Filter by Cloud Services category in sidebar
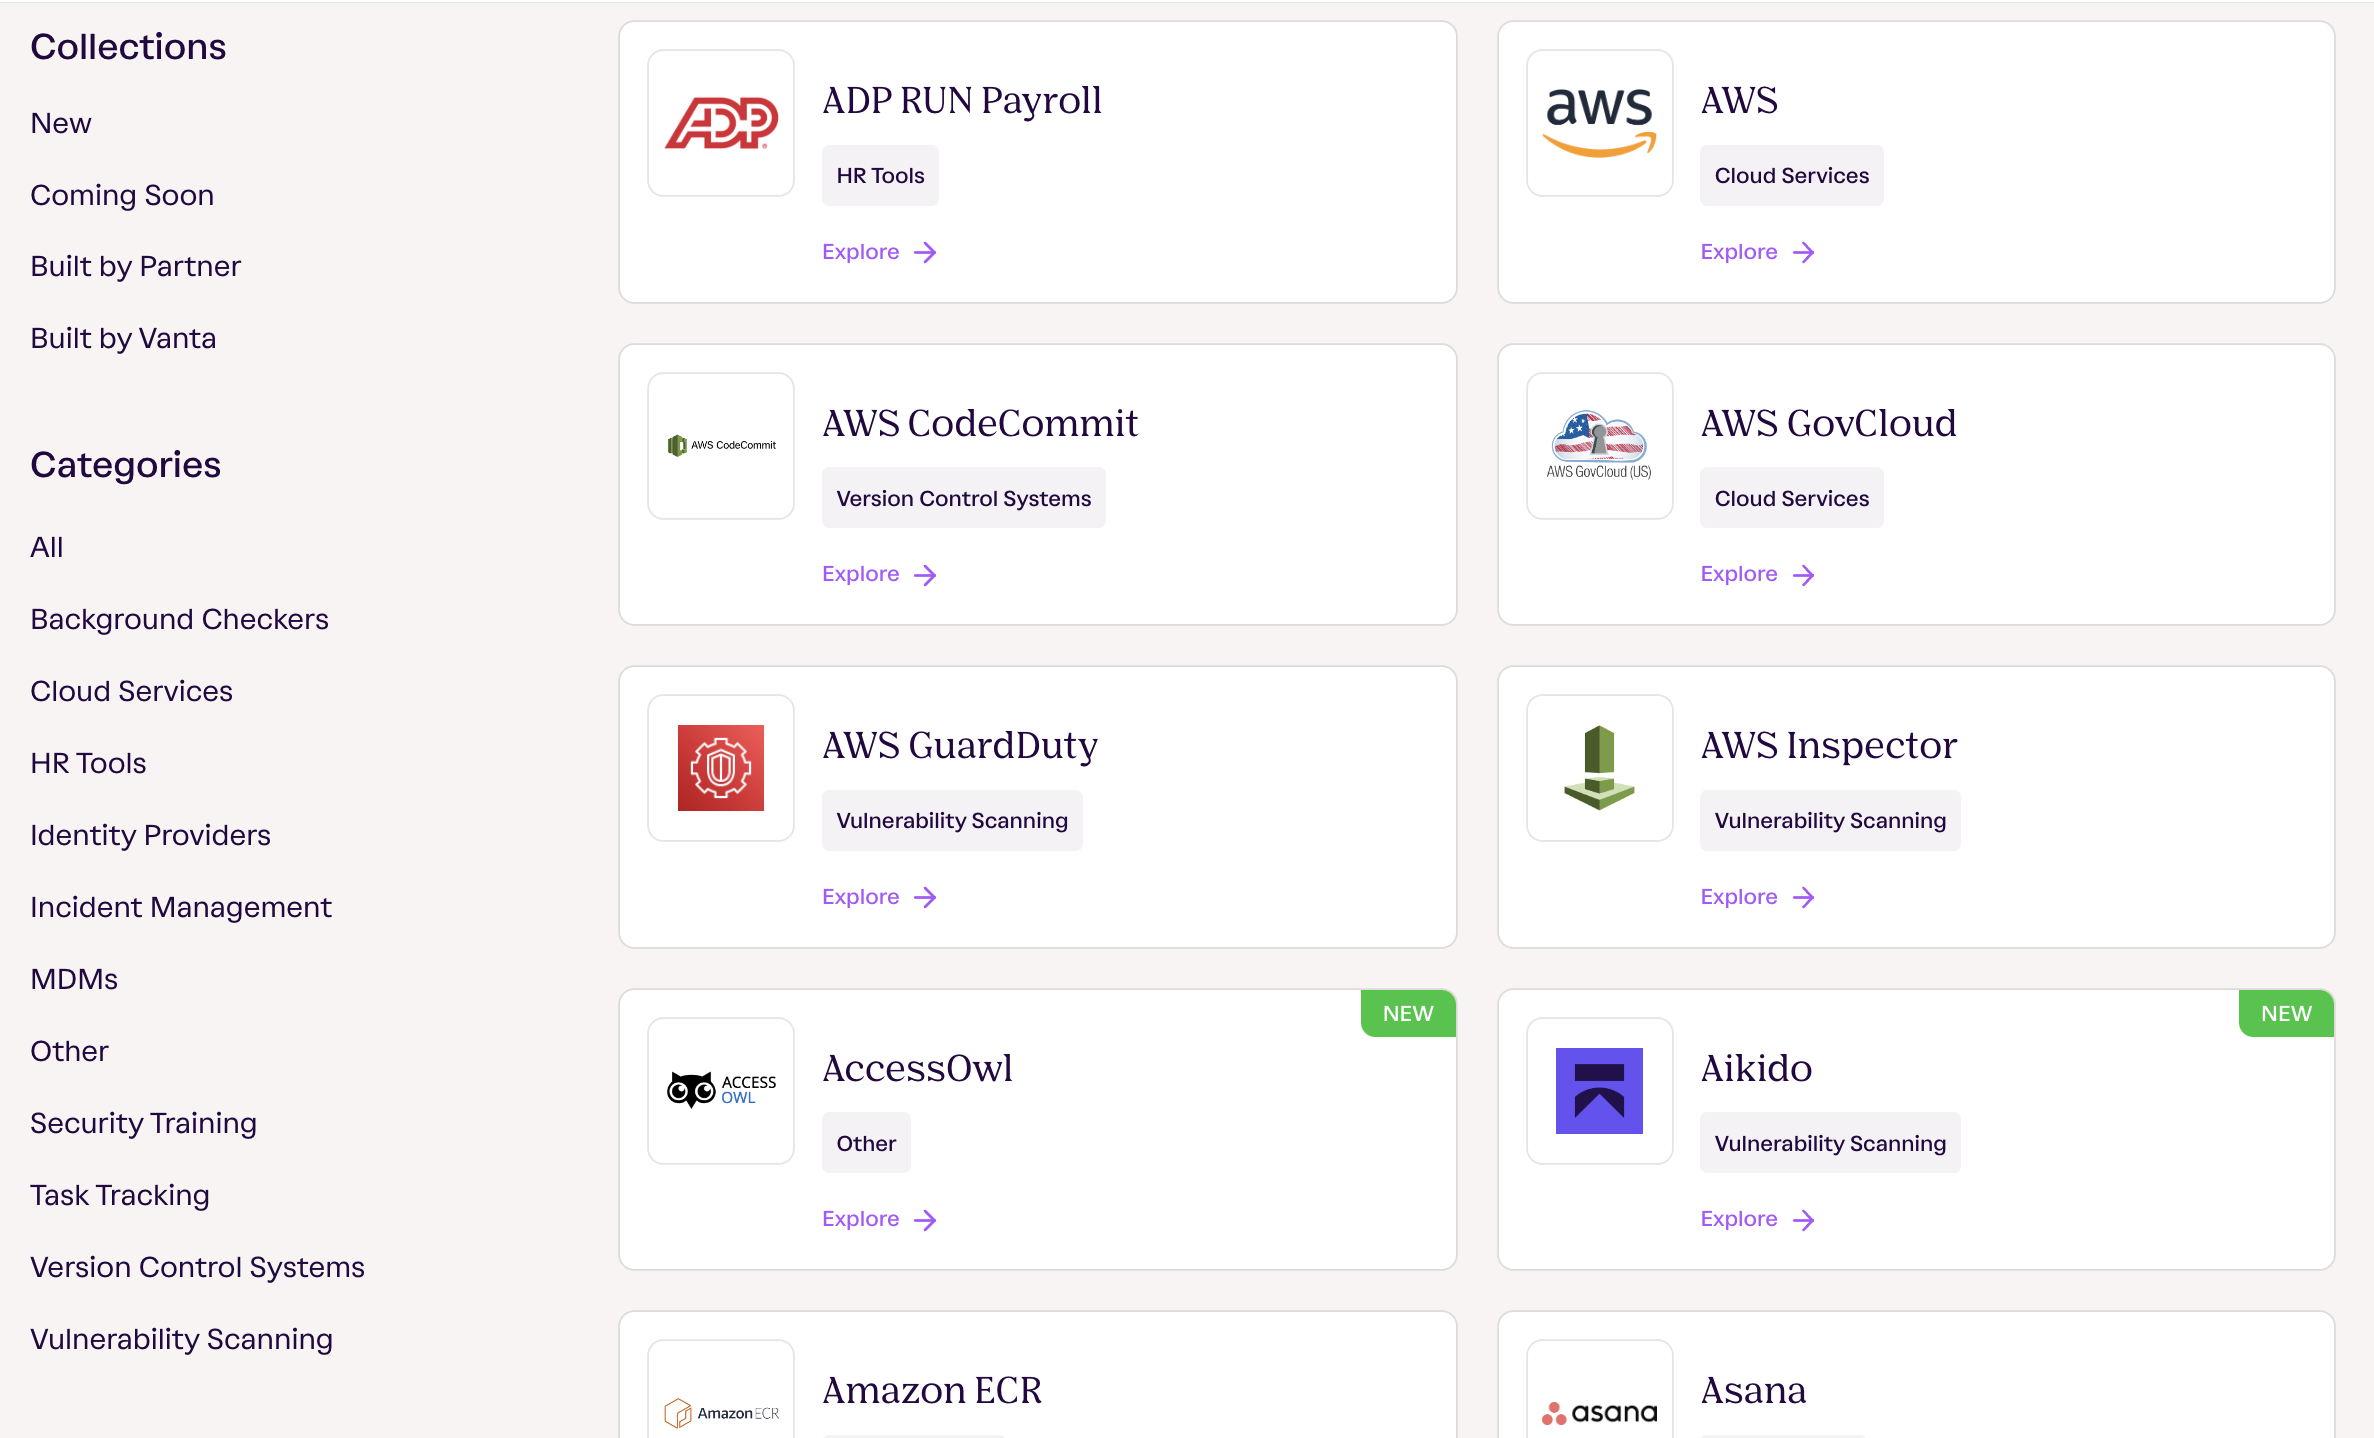This screenshot has height=1438, width=2374. tap(131, 691)
